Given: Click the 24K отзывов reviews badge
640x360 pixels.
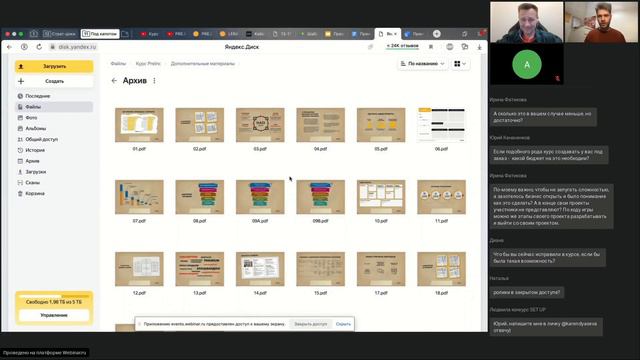Looking at the screenshot, I should tap(402, 46).
